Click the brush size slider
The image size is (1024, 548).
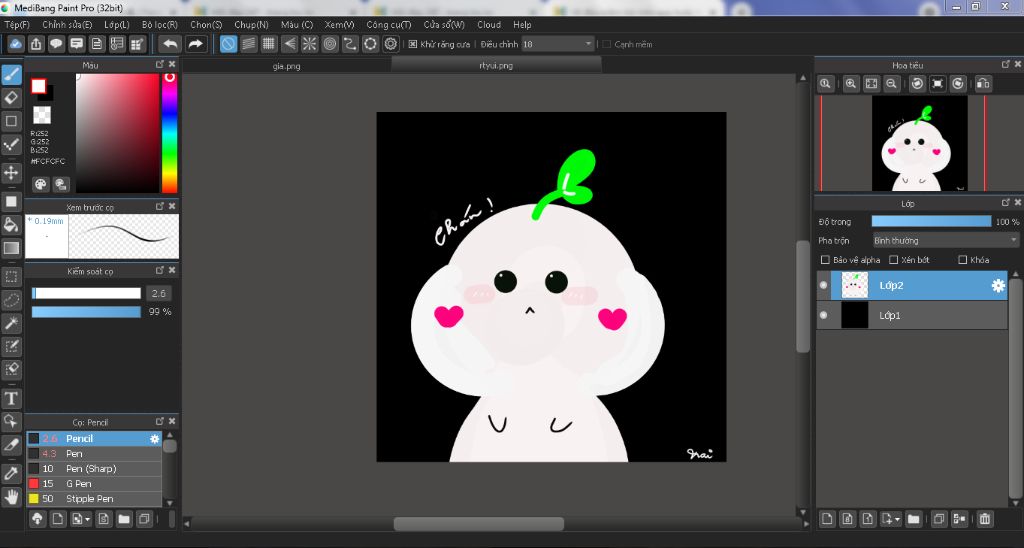[x=86, y=293]
